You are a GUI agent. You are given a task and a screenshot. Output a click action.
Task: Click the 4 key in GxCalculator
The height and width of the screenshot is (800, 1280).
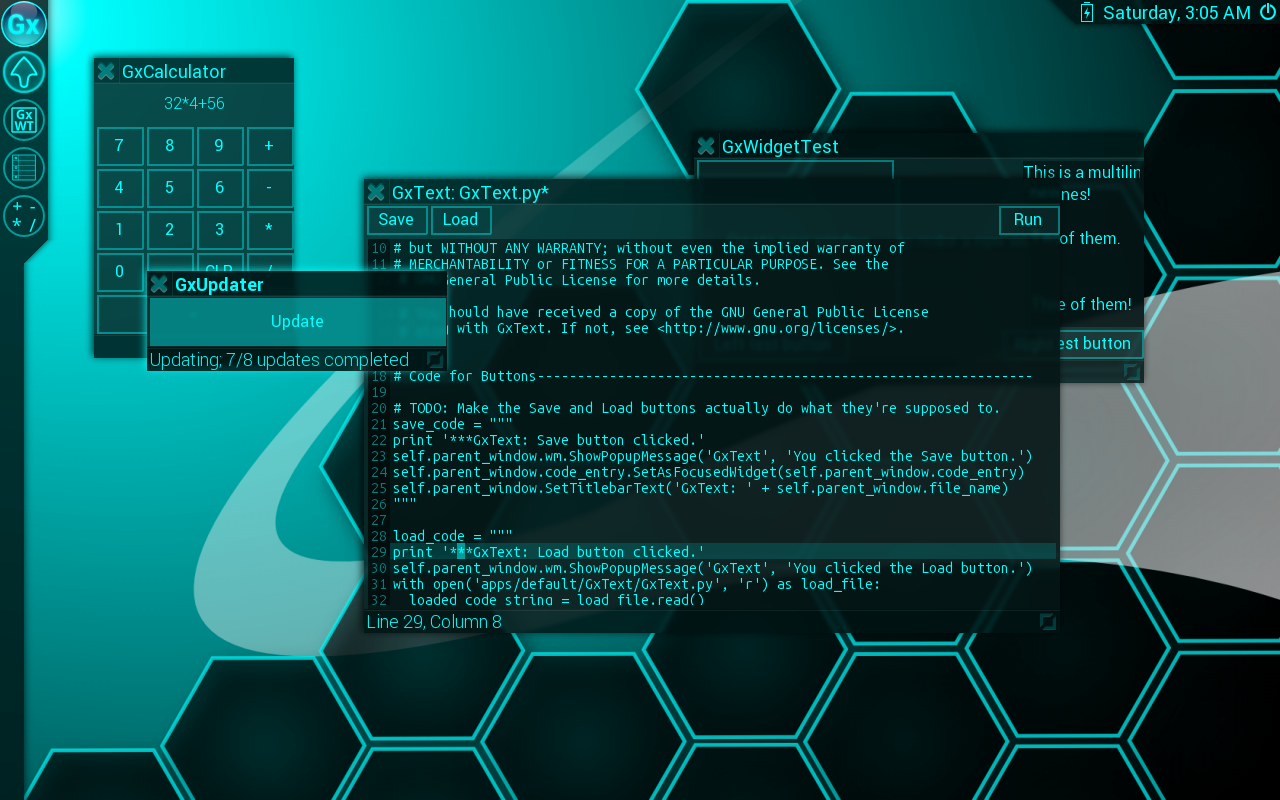tap(119, 188)
